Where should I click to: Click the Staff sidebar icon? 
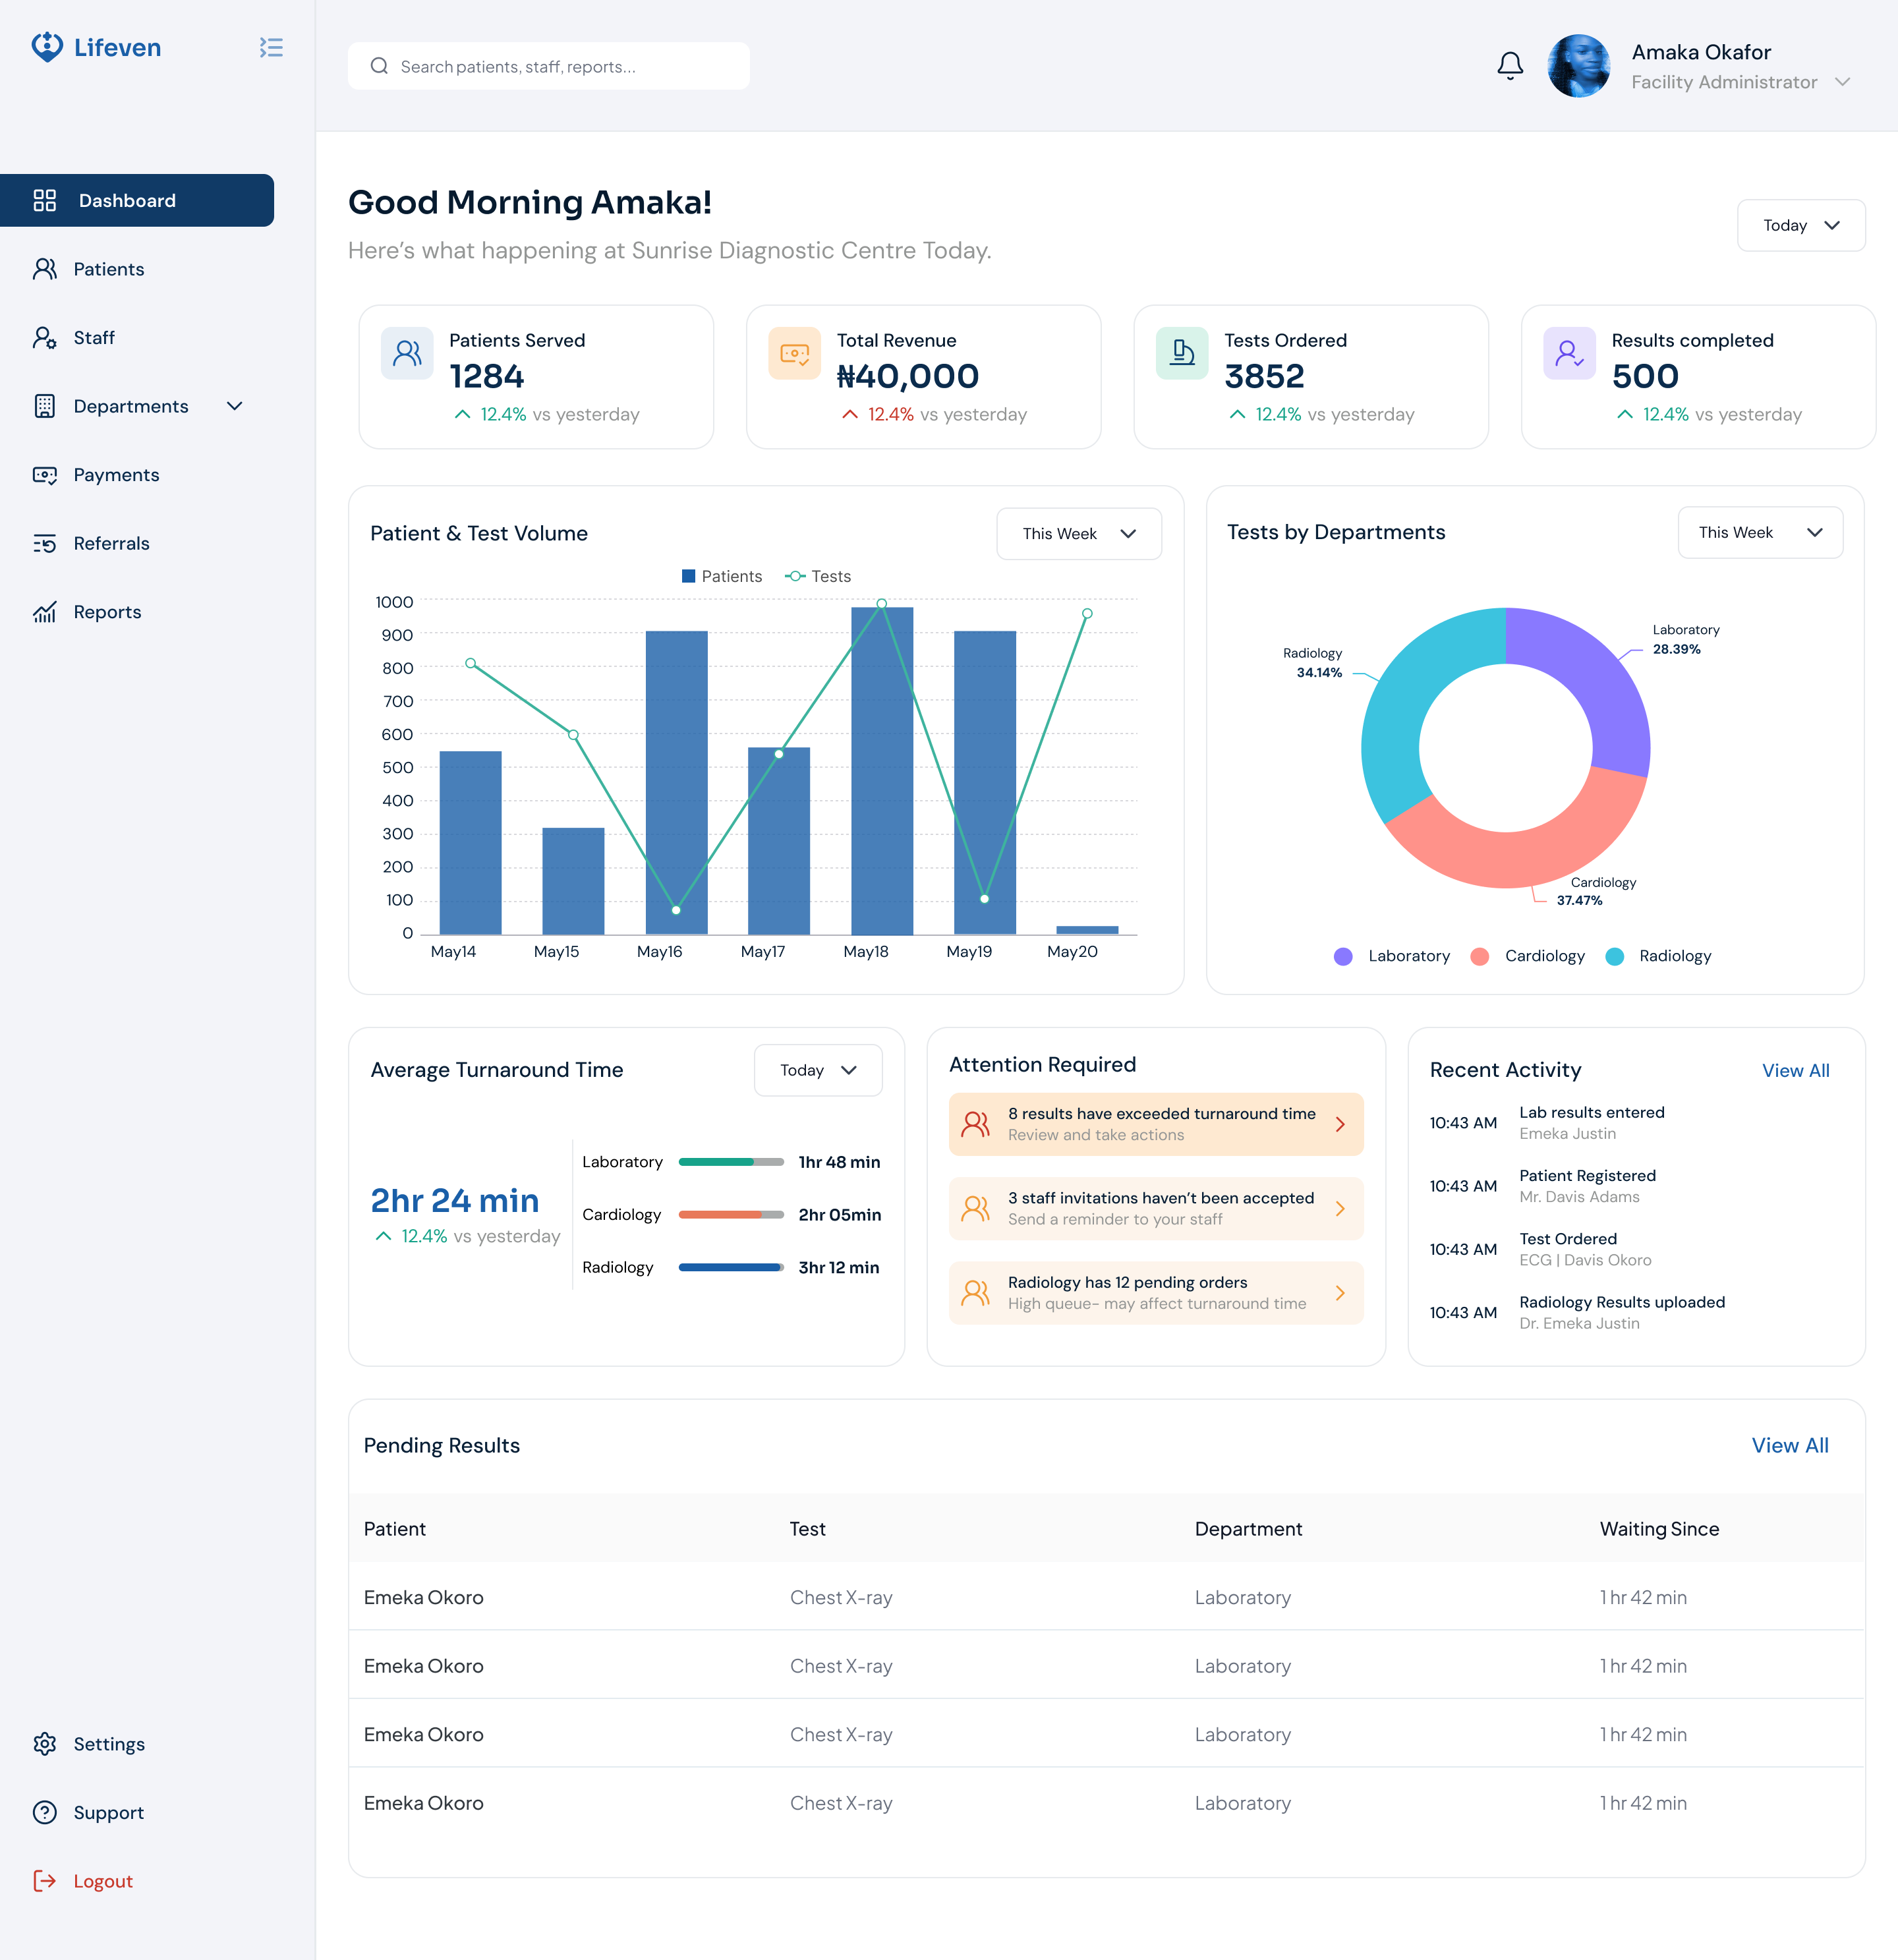point(45,338)
